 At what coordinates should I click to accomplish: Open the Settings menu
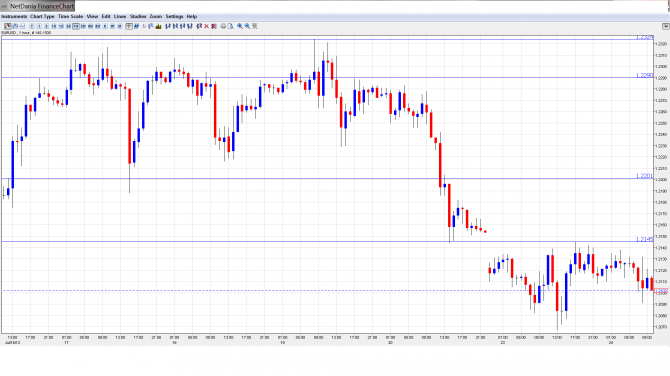click(174, 16)
